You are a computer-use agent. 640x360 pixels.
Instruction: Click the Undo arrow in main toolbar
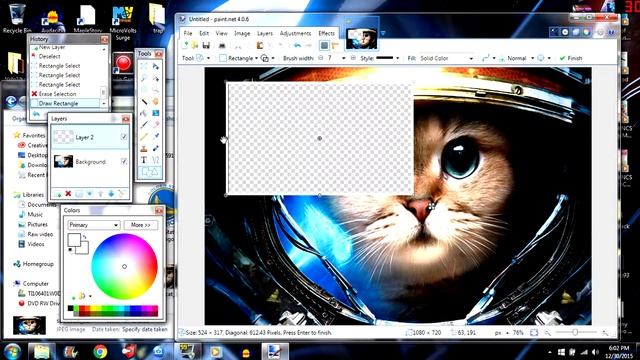297,45
